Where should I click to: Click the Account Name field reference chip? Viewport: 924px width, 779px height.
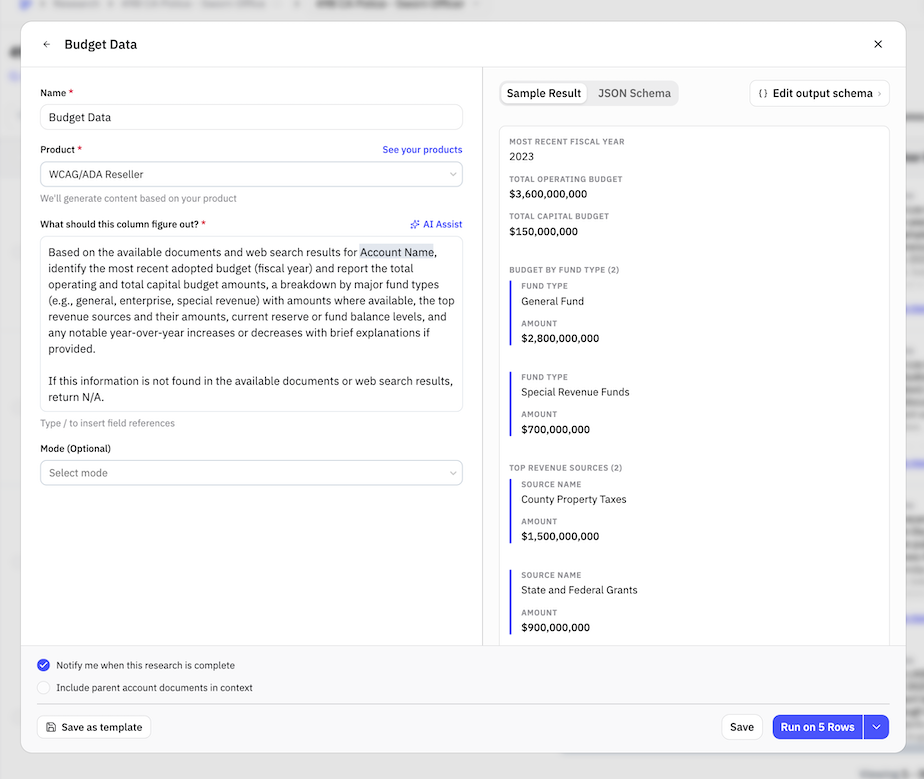coord(397,252)
